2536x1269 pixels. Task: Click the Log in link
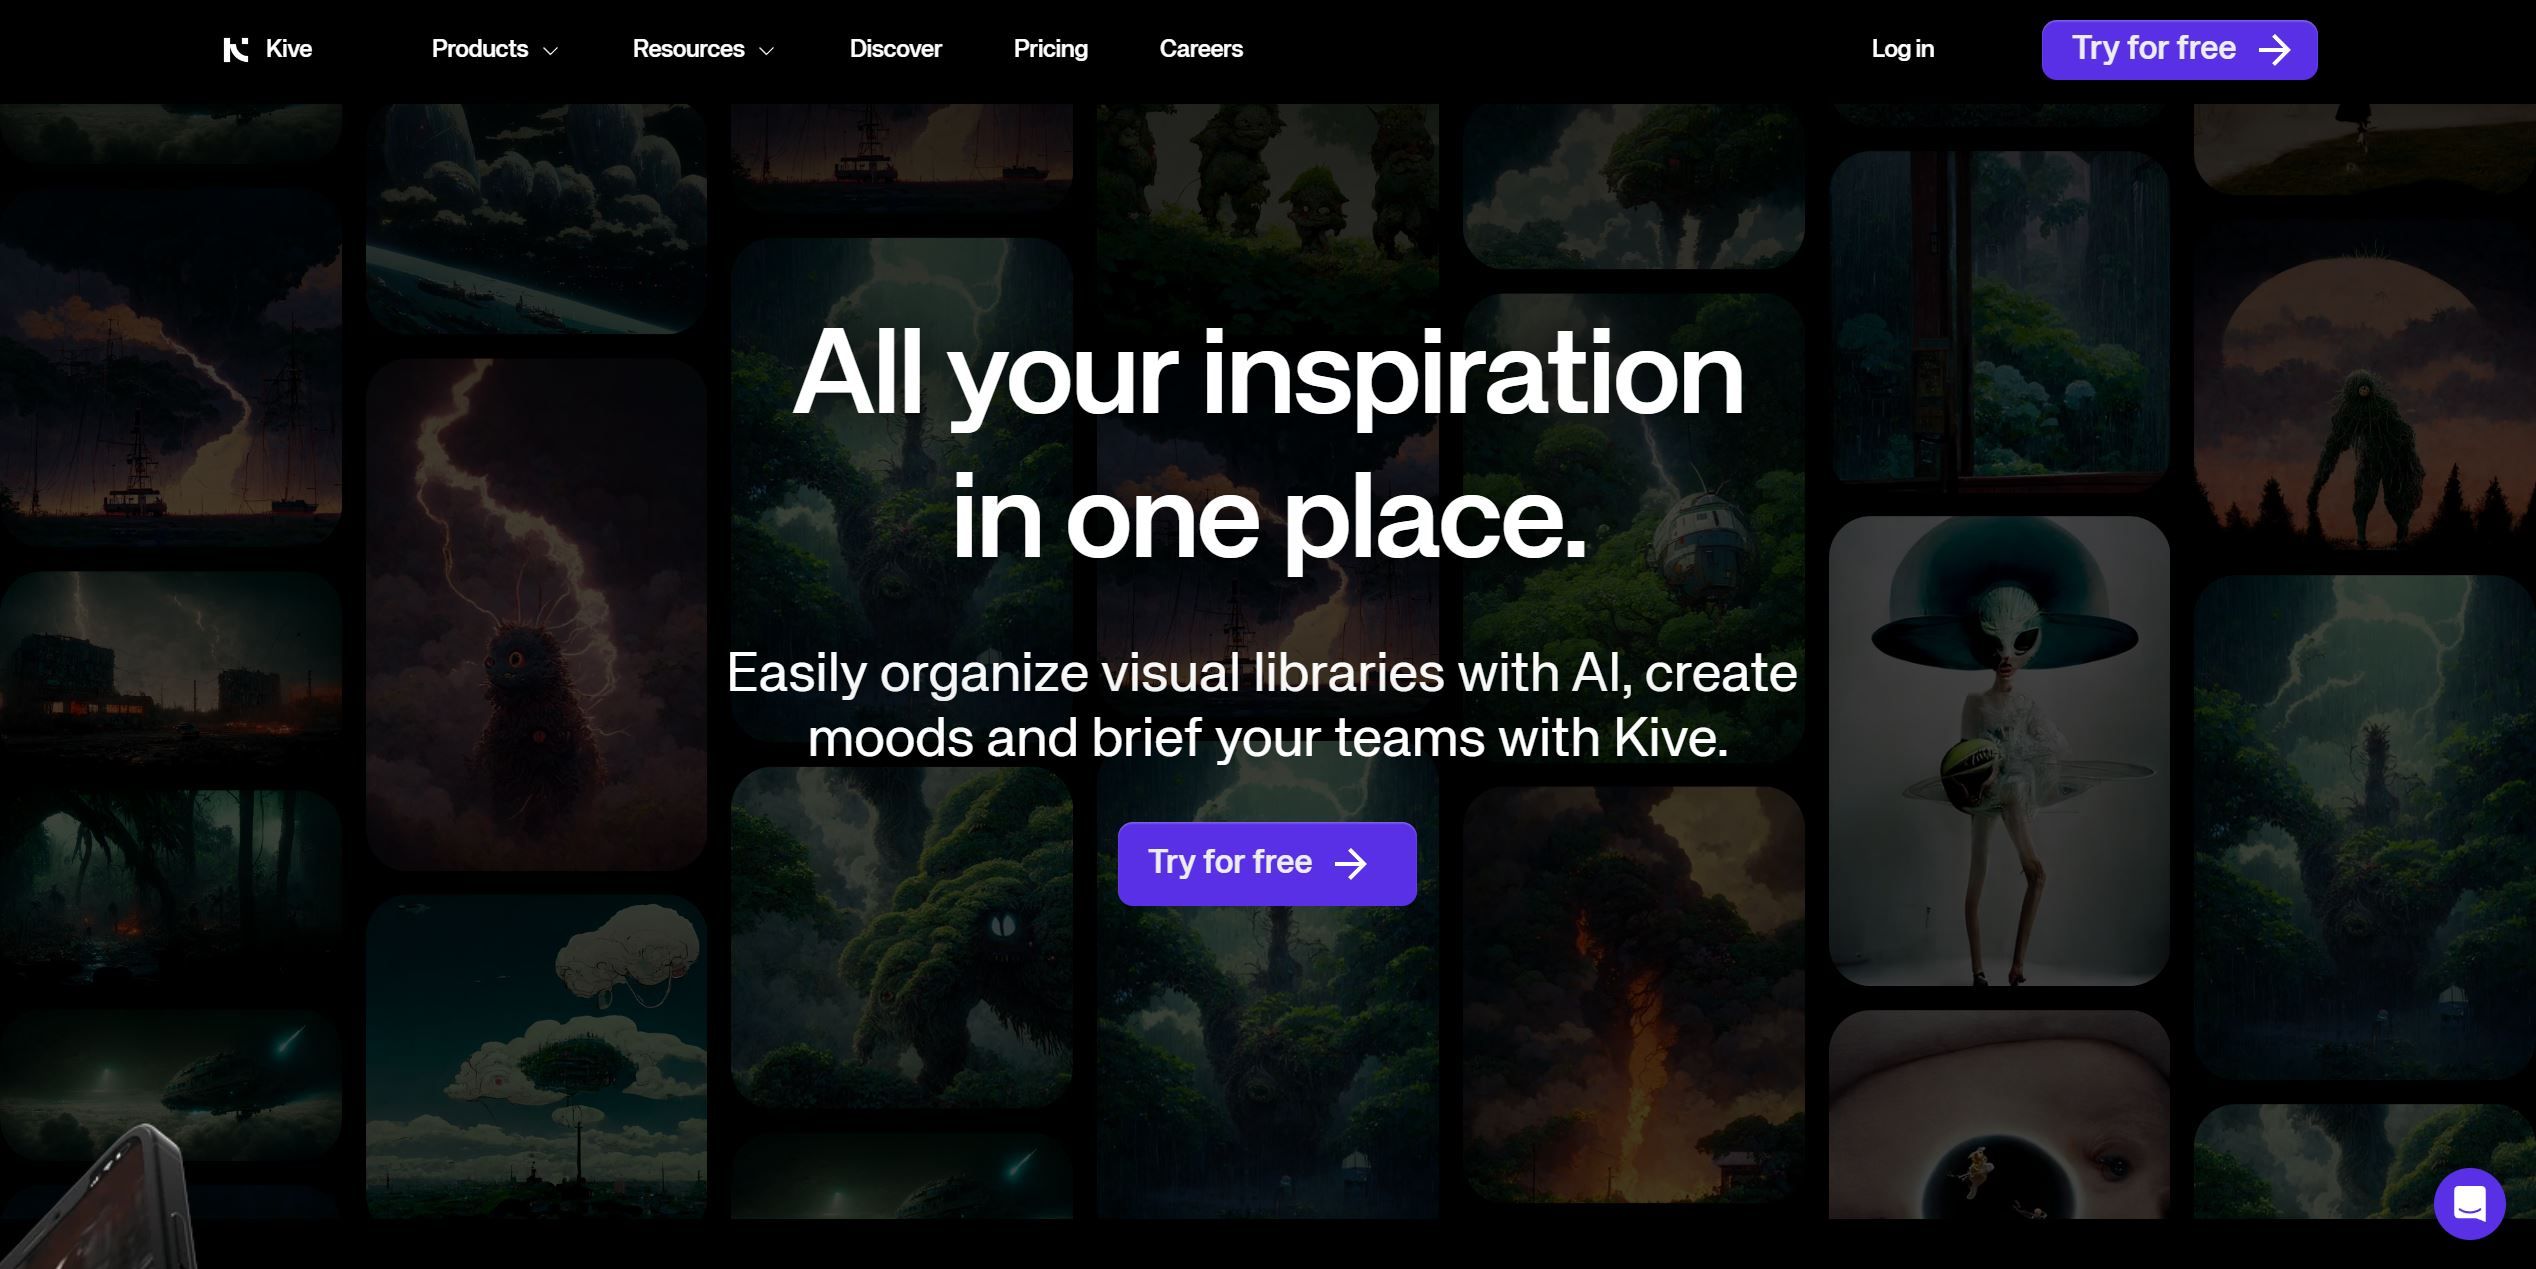click(1902, 49)
